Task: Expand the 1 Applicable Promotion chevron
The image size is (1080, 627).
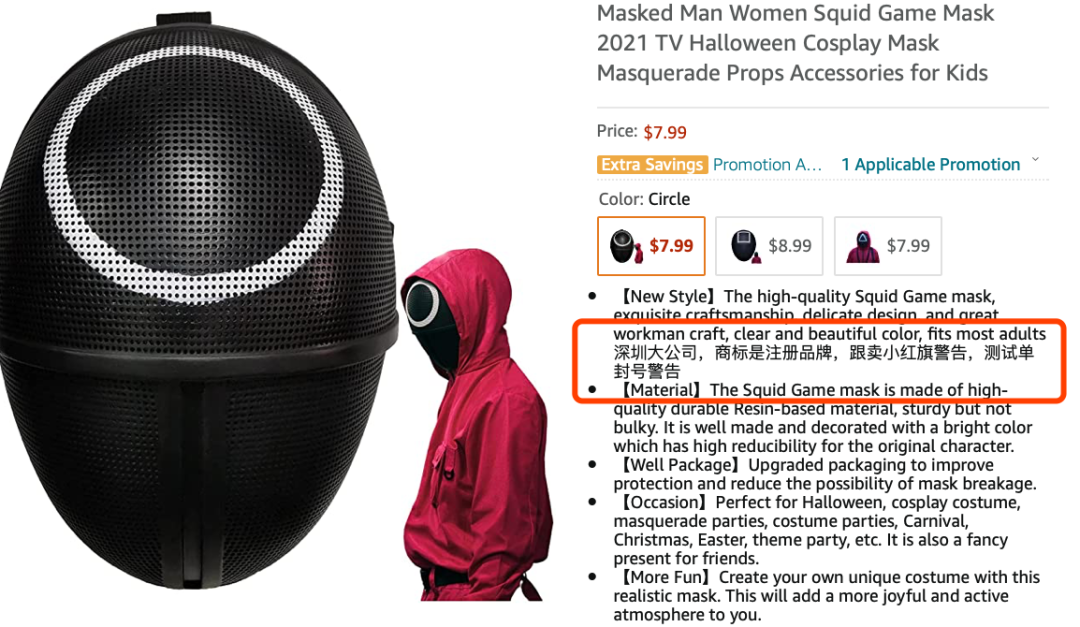Action: (x=1035, y=160)
